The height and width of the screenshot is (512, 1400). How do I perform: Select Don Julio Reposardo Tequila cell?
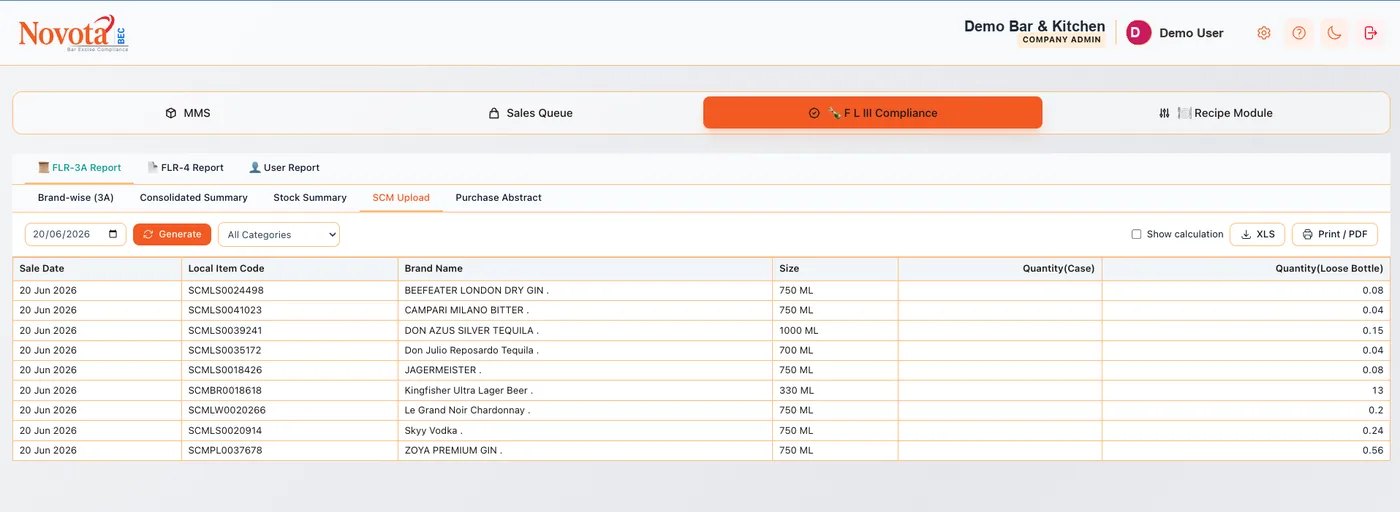pos(586,350)
